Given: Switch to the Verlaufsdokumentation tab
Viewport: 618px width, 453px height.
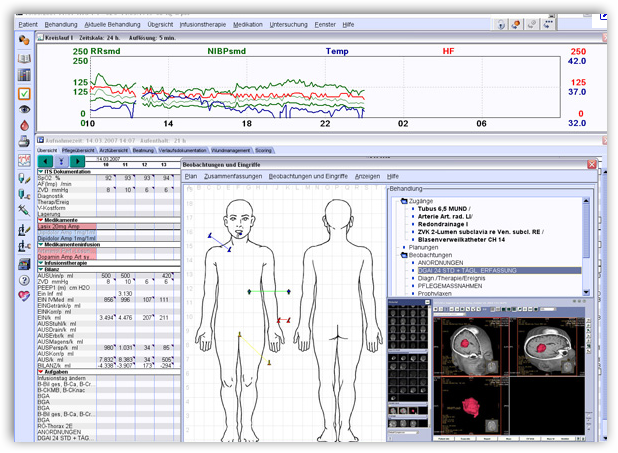Looking at the screenshot, I should point(182,151).
